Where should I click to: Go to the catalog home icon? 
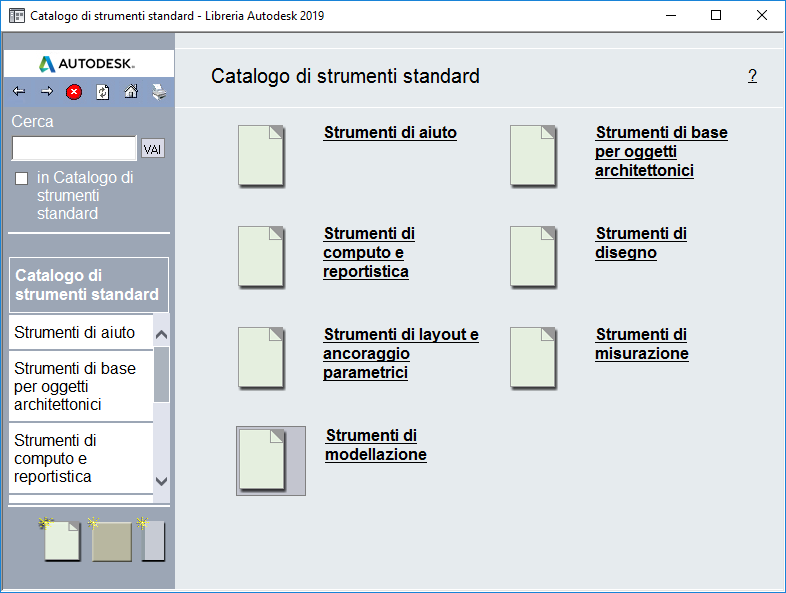pyautogui.click(x=131, y=92)
